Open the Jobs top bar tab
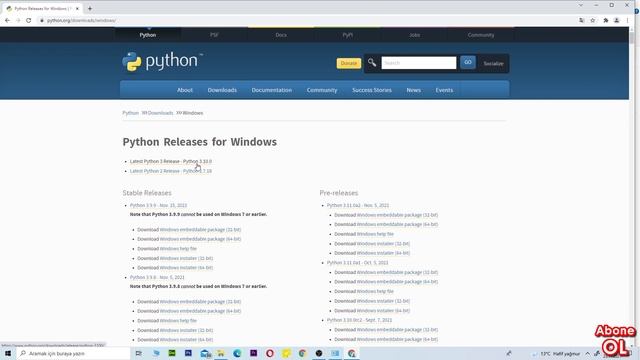Screen dimensions: 640x360 tap(414, 35)
